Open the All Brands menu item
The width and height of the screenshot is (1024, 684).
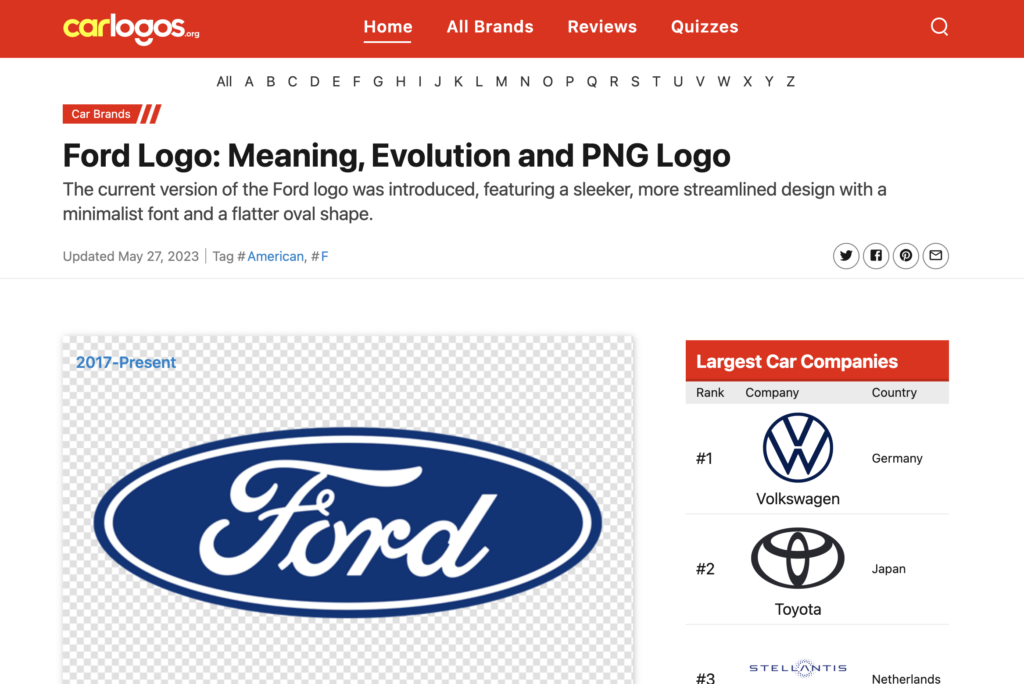click(x=490, y=27)
